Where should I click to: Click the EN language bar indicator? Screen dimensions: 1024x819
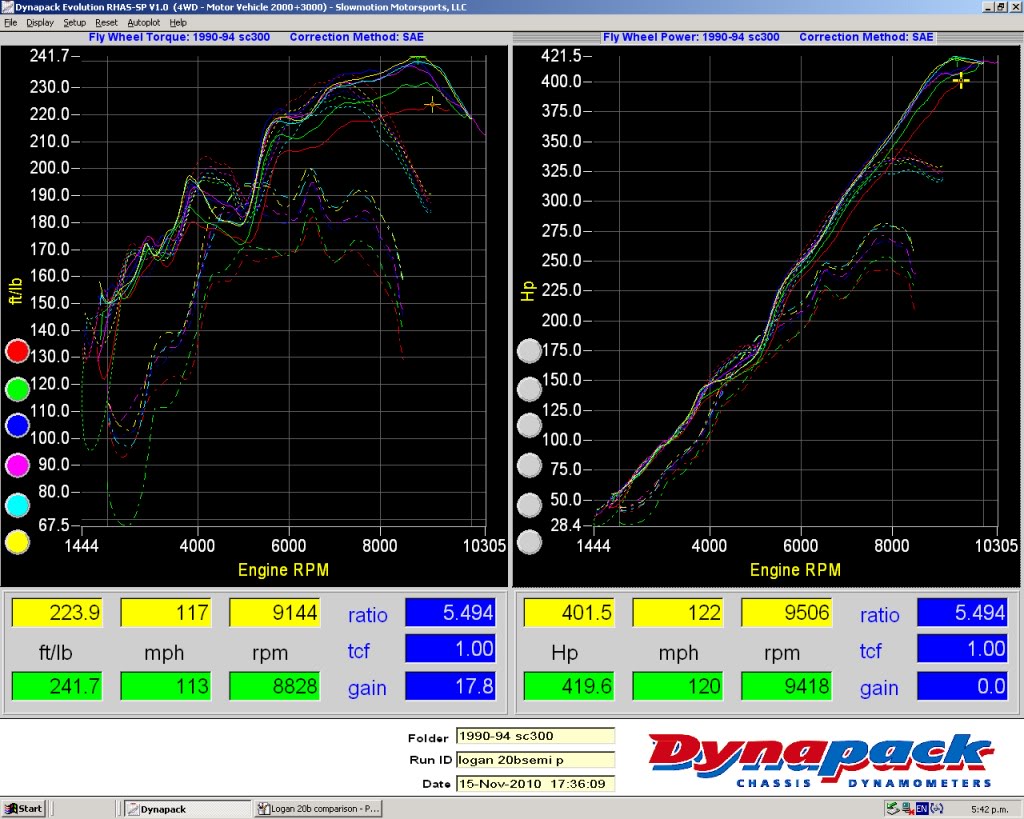921,809
